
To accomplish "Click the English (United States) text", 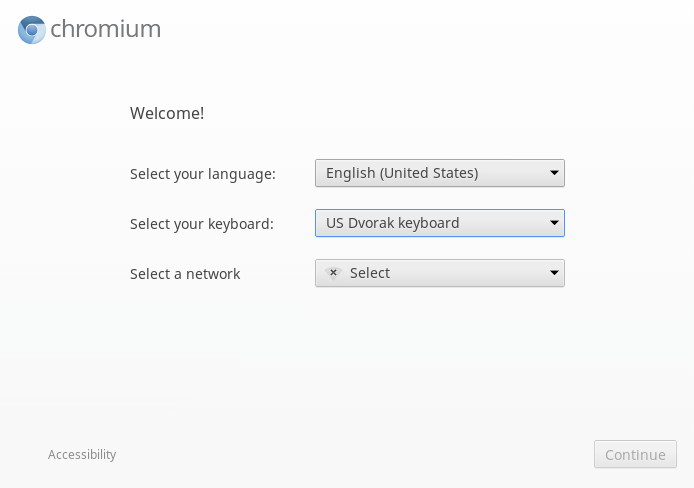I will coord(401,173).
